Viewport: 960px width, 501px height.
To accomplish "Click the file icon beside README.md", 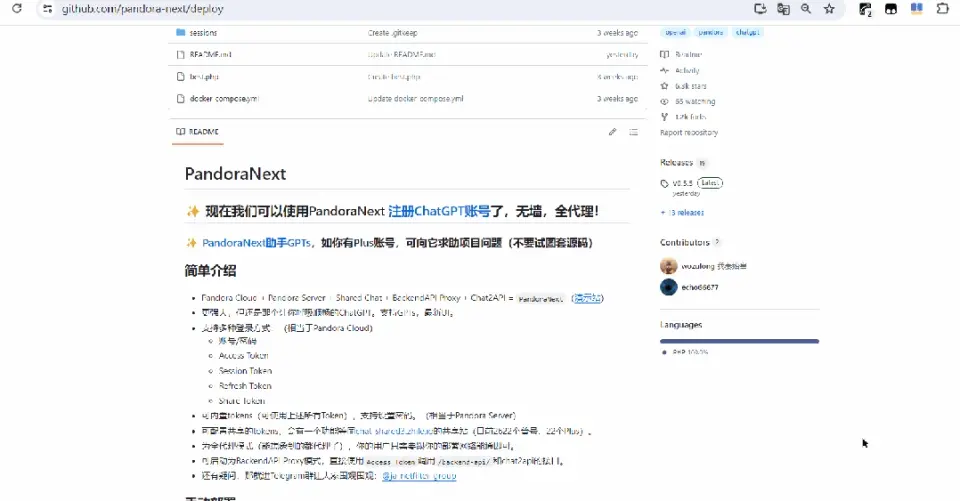I will point(180,55).
